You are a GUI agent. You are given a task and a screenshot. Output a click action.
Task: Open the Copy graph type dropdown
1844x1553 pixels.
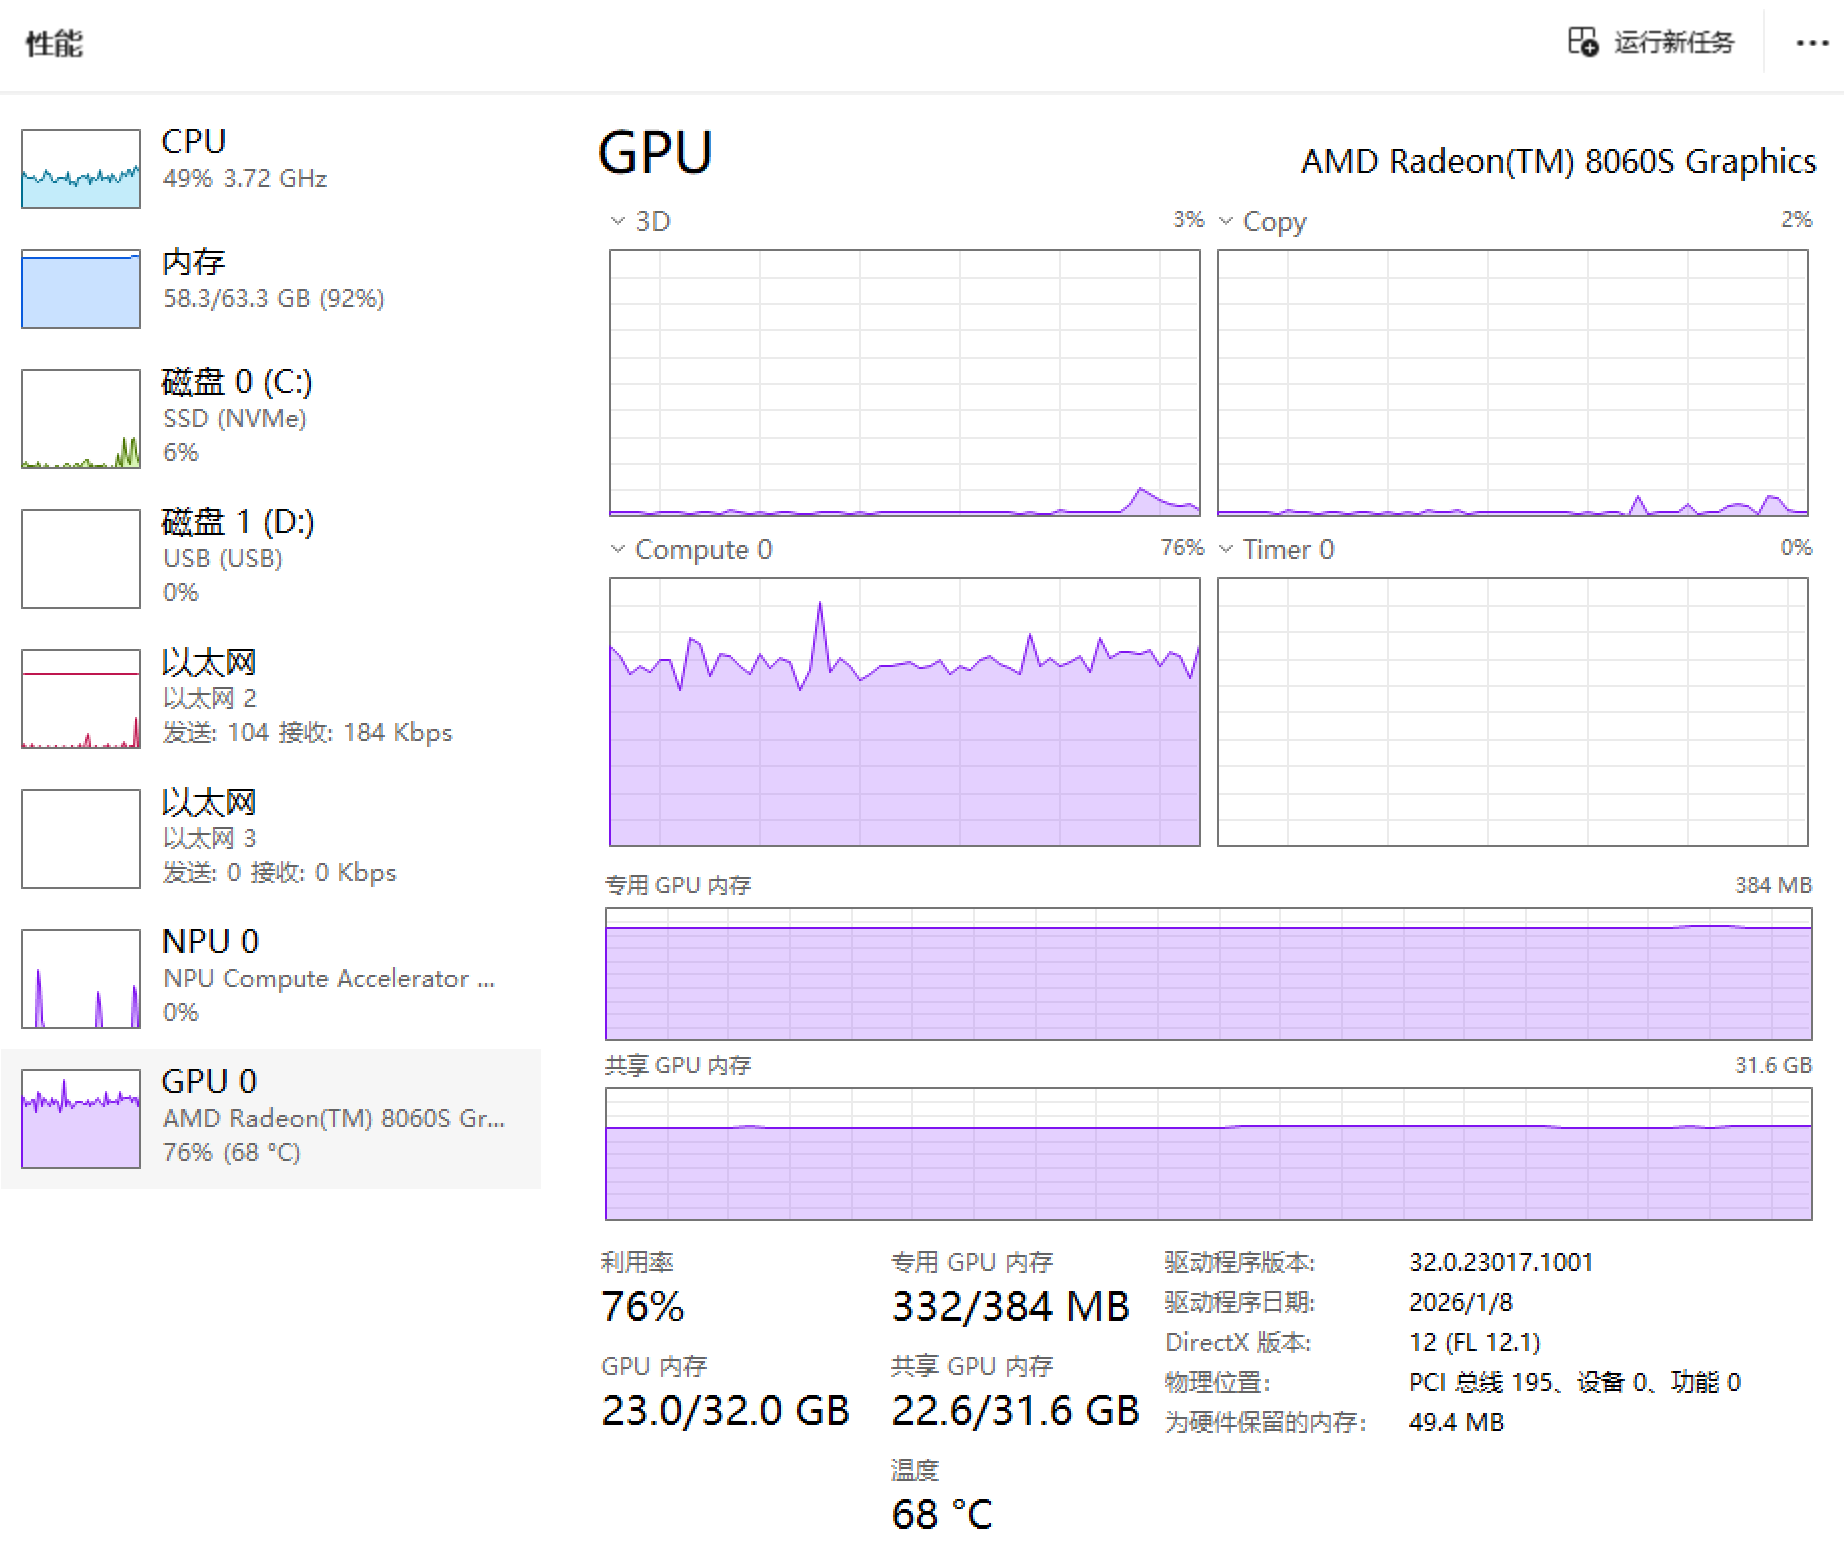click(1227, 221)
